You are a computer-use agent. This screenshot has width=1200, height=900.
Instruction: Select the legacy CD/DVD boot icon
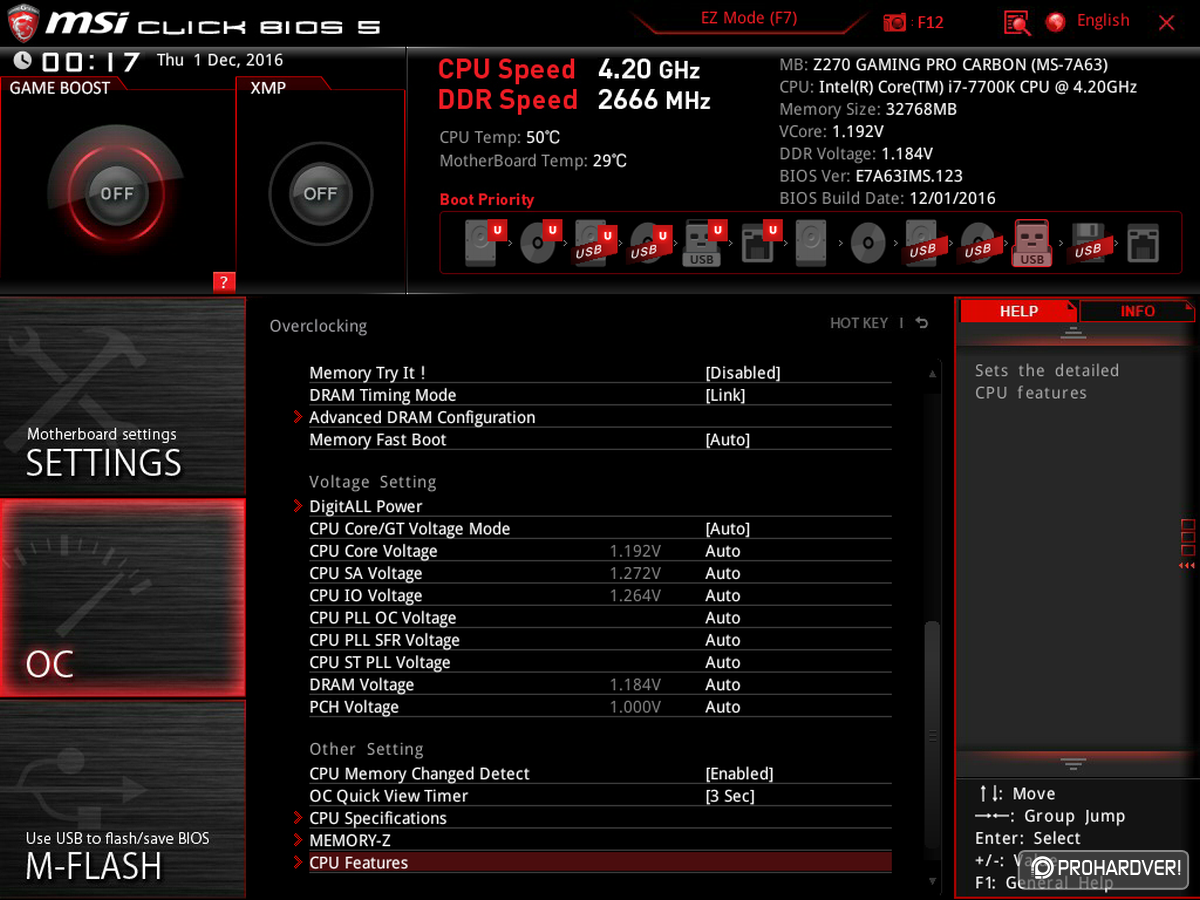coord(867,243)
